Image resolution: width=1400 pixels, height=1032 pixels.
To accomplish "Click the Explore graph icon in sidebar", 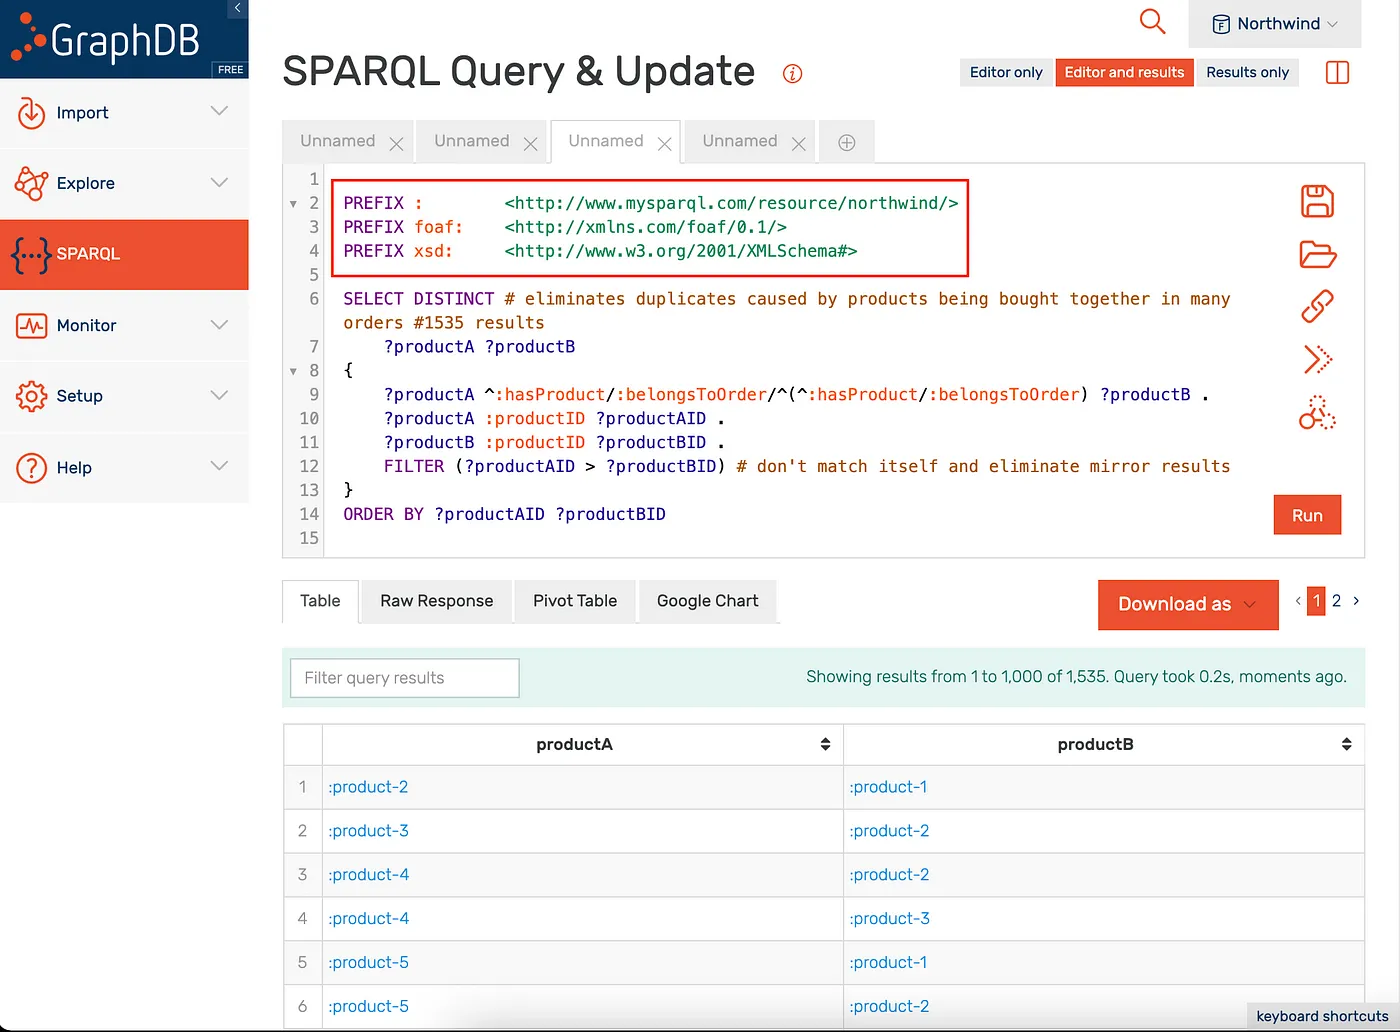I will point(31,183).
